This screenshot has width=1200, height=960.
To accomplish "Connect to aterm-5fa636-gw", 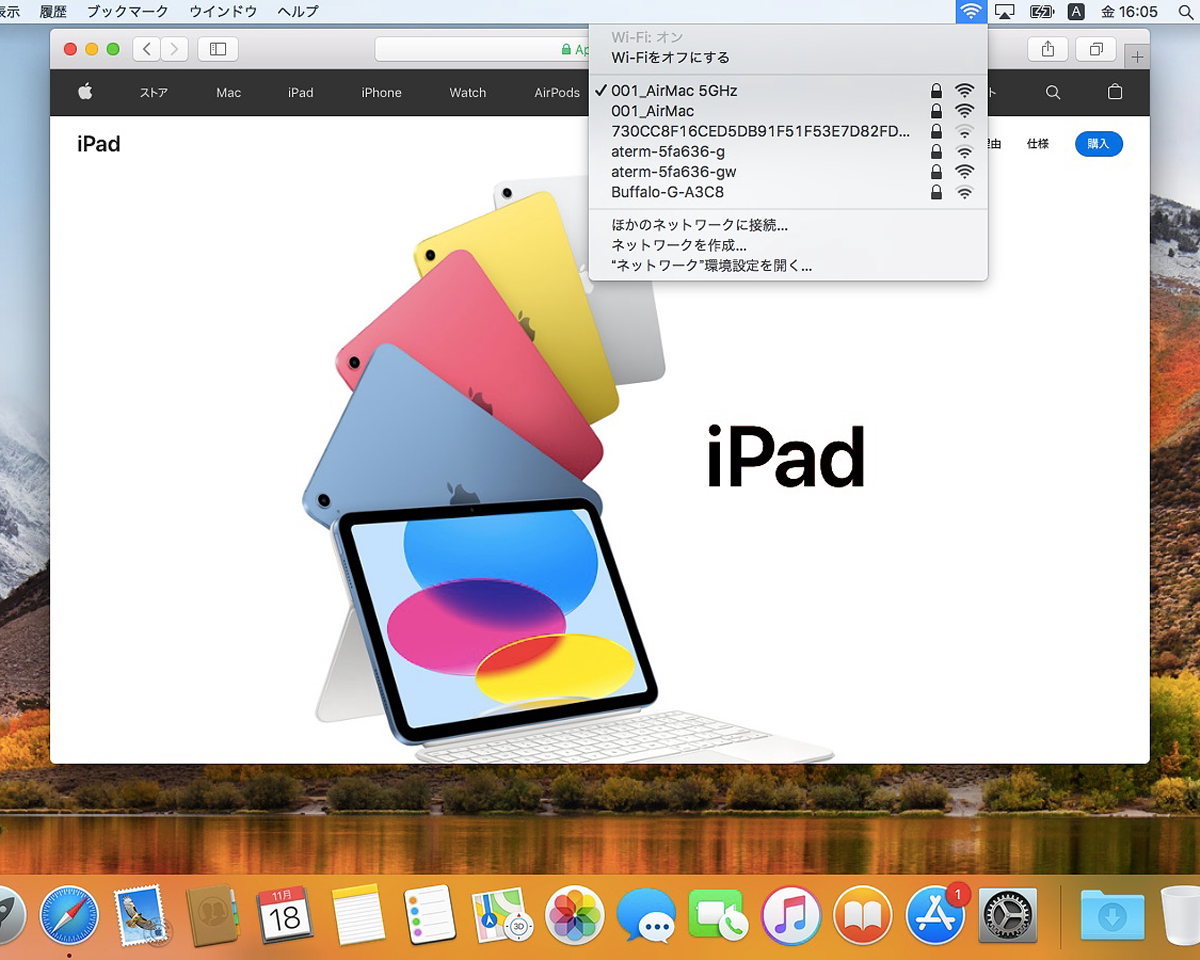I will tap(788, 172).
